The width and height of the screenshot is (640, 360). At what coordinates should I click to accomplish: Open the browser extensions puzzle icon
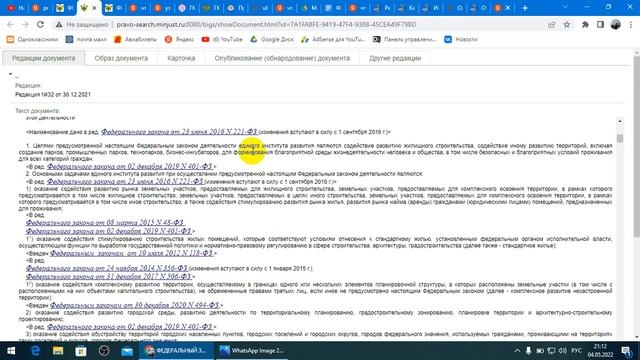[x=585, y=24]
